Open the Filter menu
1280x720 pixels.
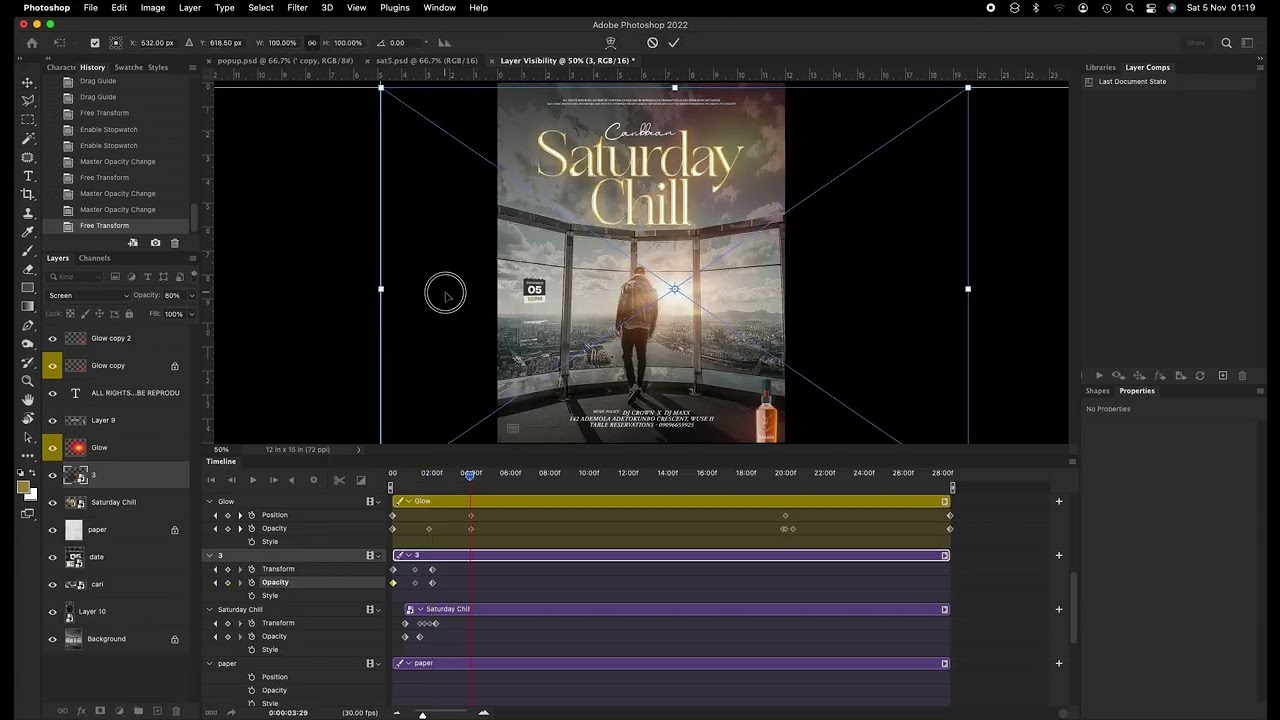pyautogui.click(x=297, y=8)
